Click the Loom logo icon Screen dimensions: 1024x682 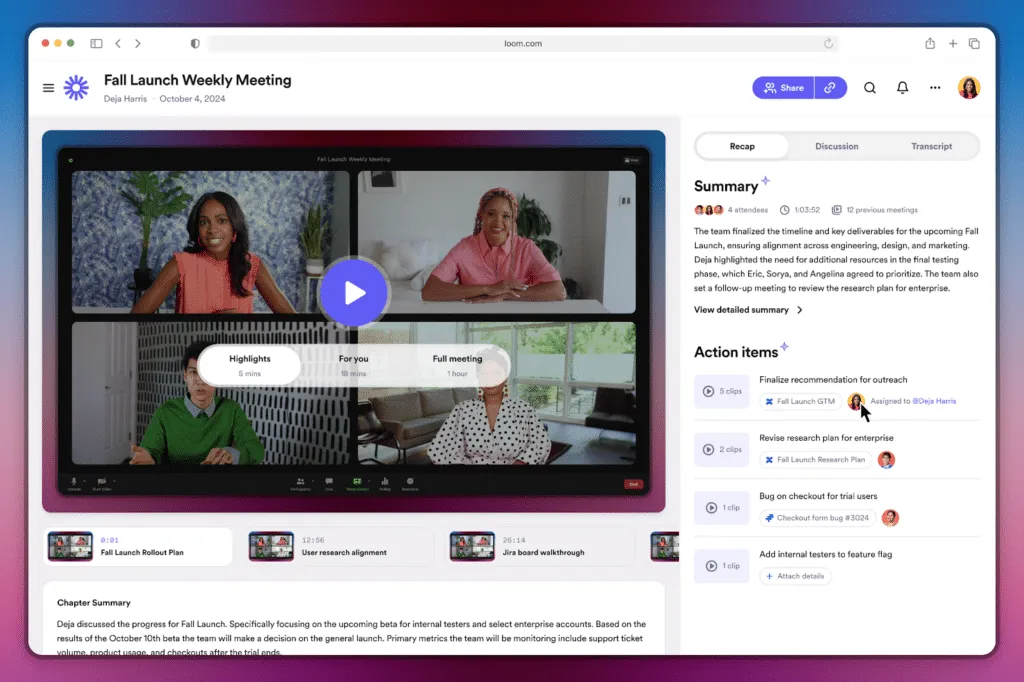pyautogui.click(x=76, y=88)
